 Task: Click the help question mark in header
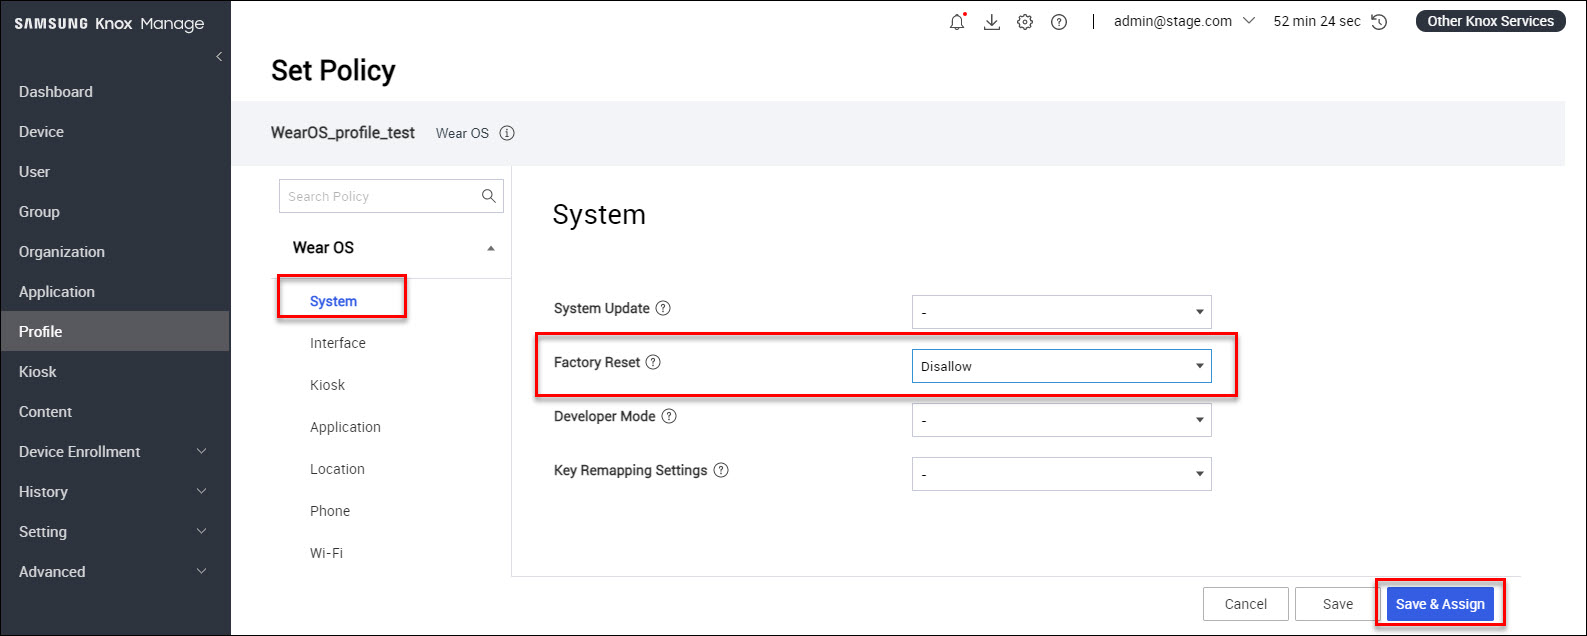tap(1059, 22)
